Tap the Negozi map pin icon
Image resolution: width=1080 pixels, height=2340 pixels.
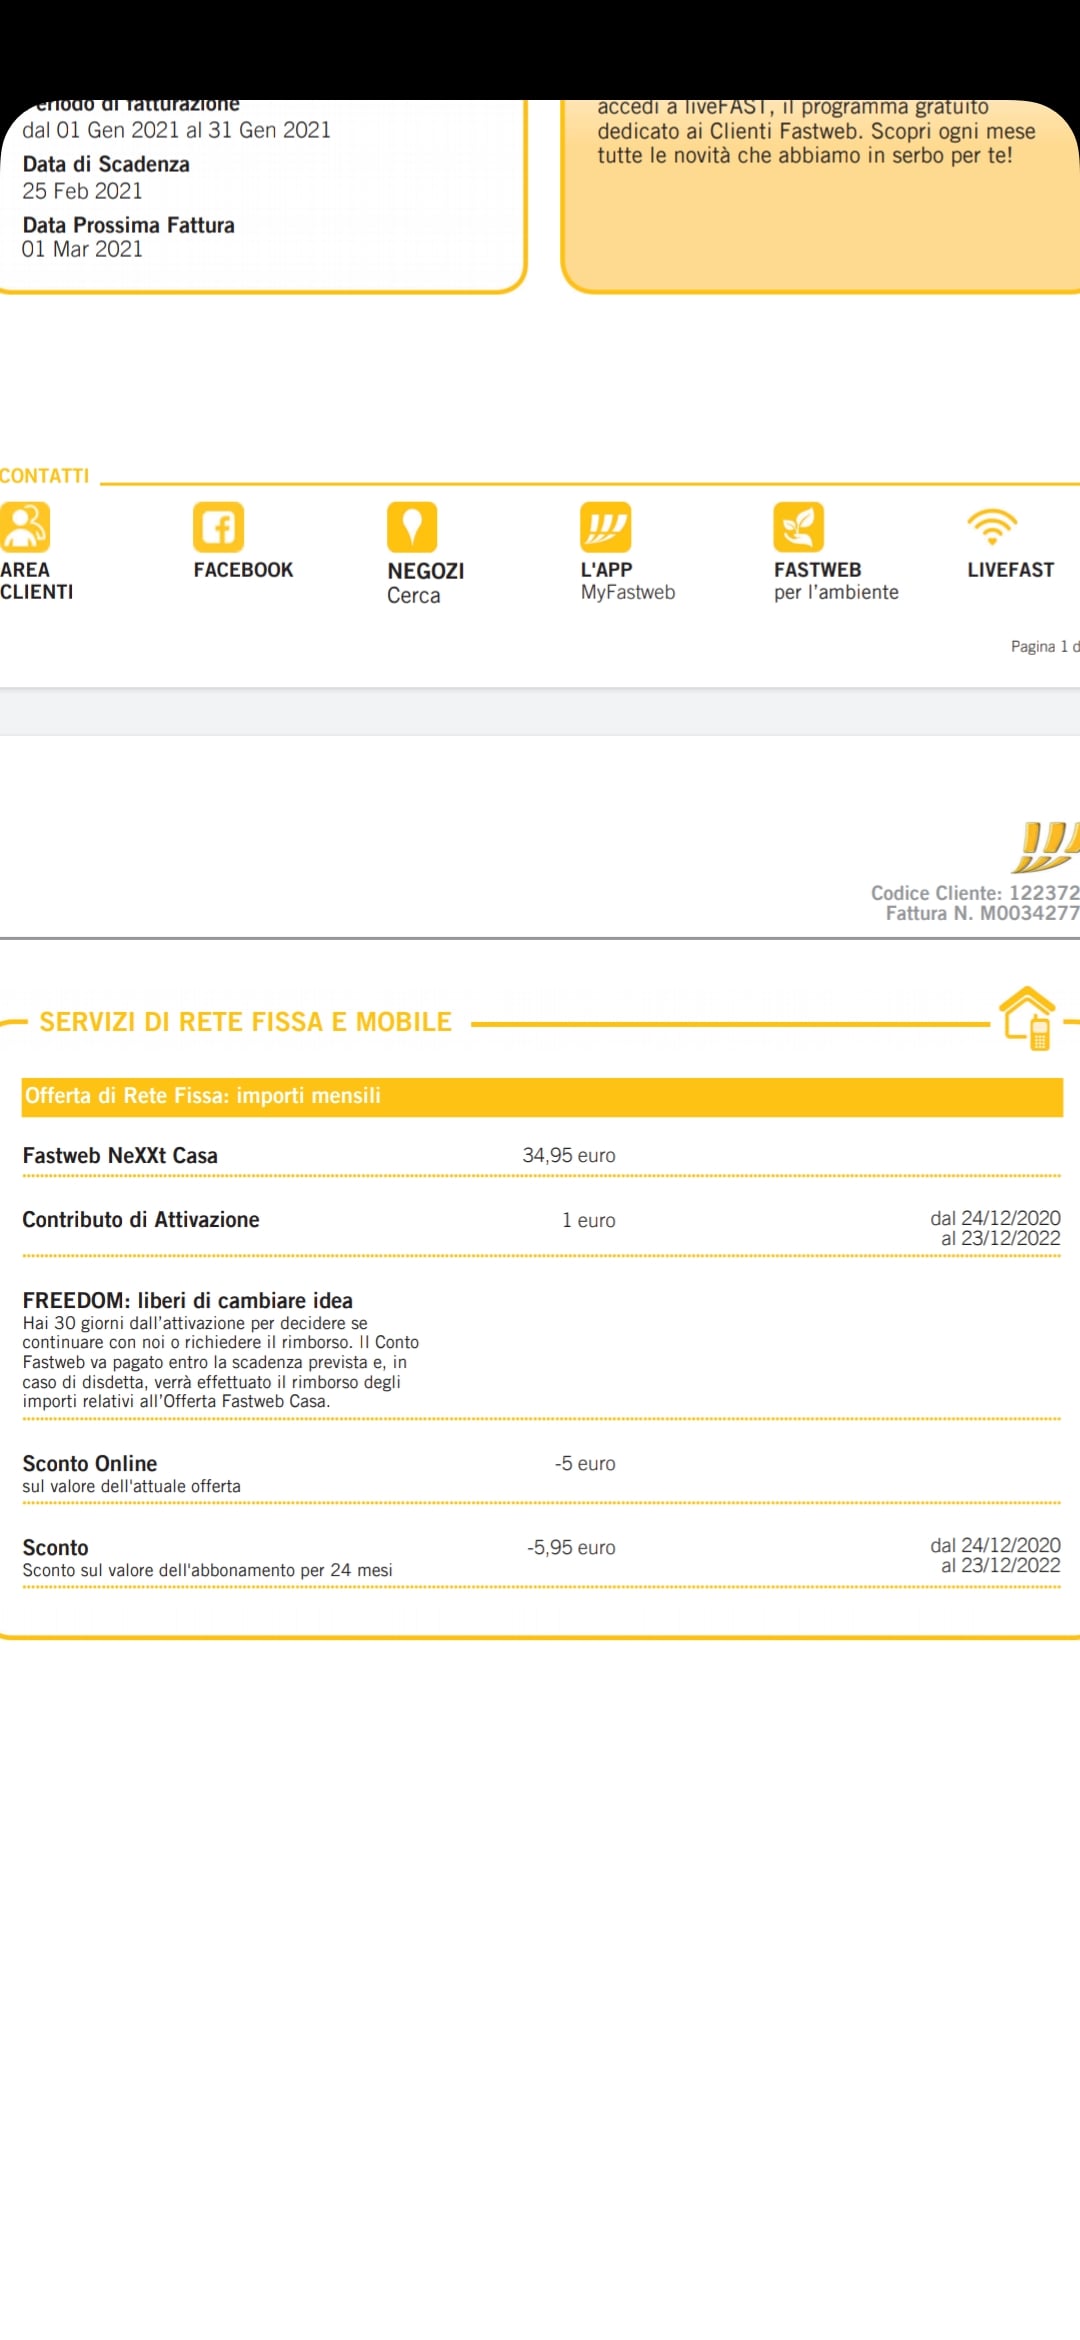click(x=412, y=527)
